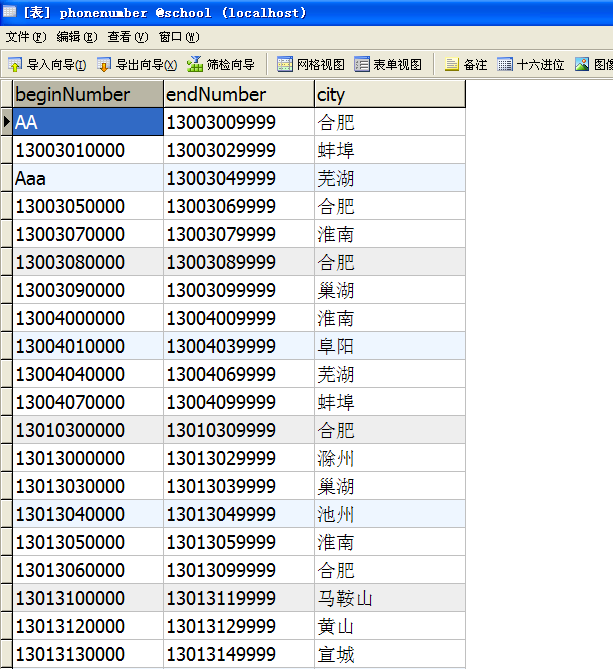Open the 查看 menu
Screen dimensions: 613x669
pyautogui.click(x=127, y=37)
